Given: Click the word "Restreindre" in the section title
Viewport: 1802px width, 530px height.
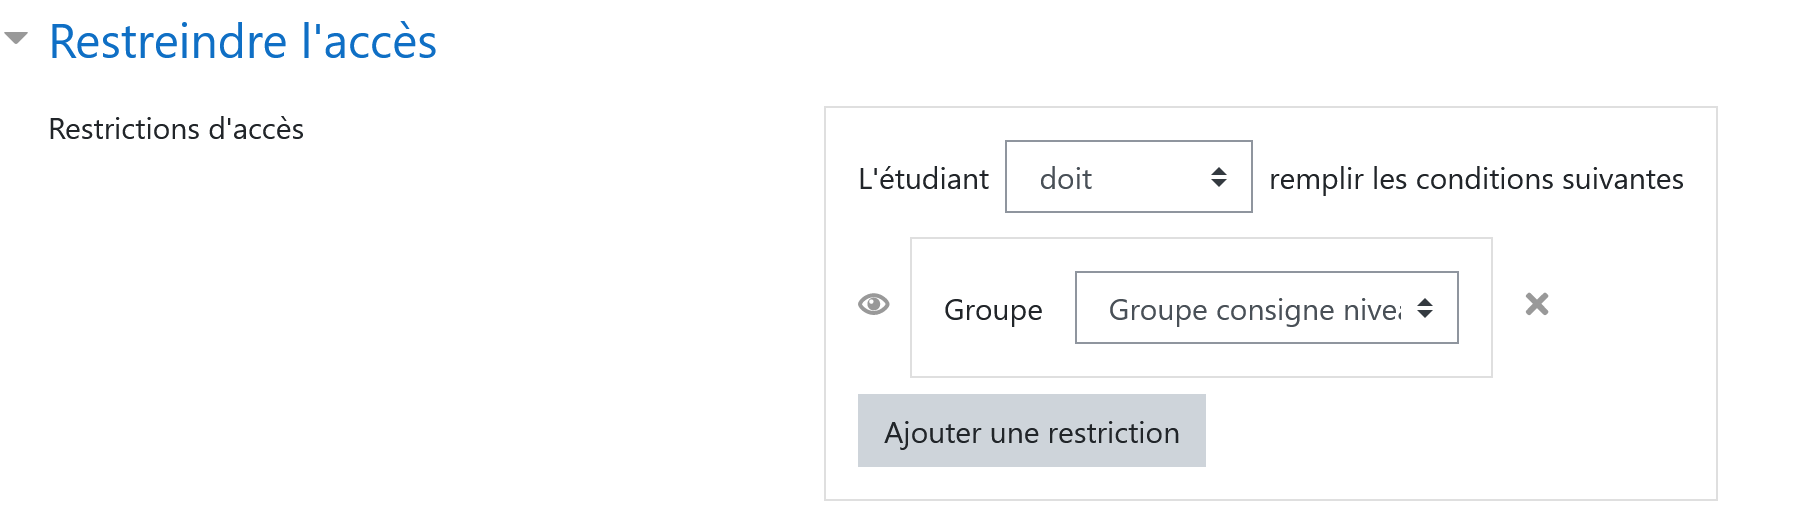Looking at the screenshot, I should point(168,42).
